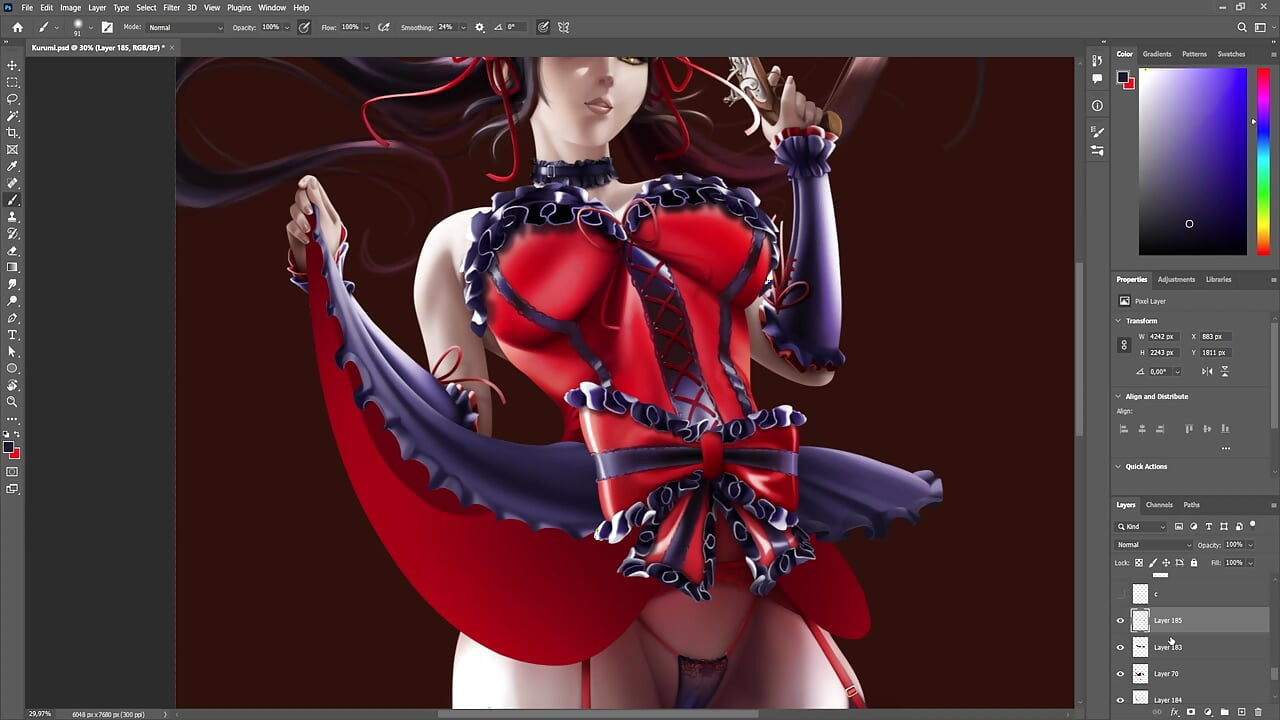This screenshot has height=720, width=1280.
Task: Click more align options ellipsis
Action: tap(1225, 448)
